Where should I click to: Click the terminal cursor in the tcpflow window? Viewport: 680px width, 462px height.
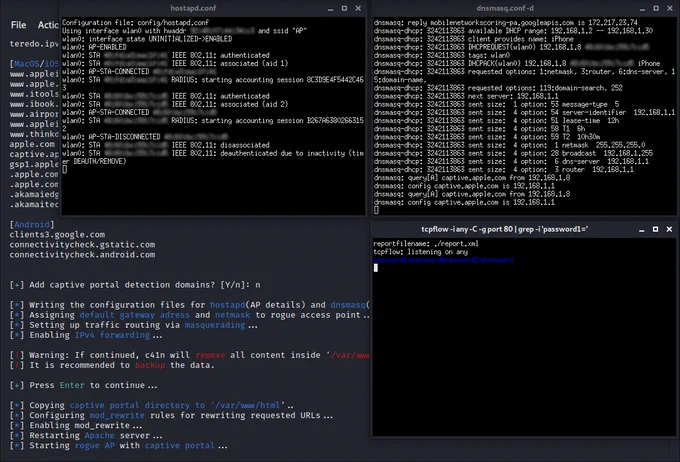(x=376, y=268)
